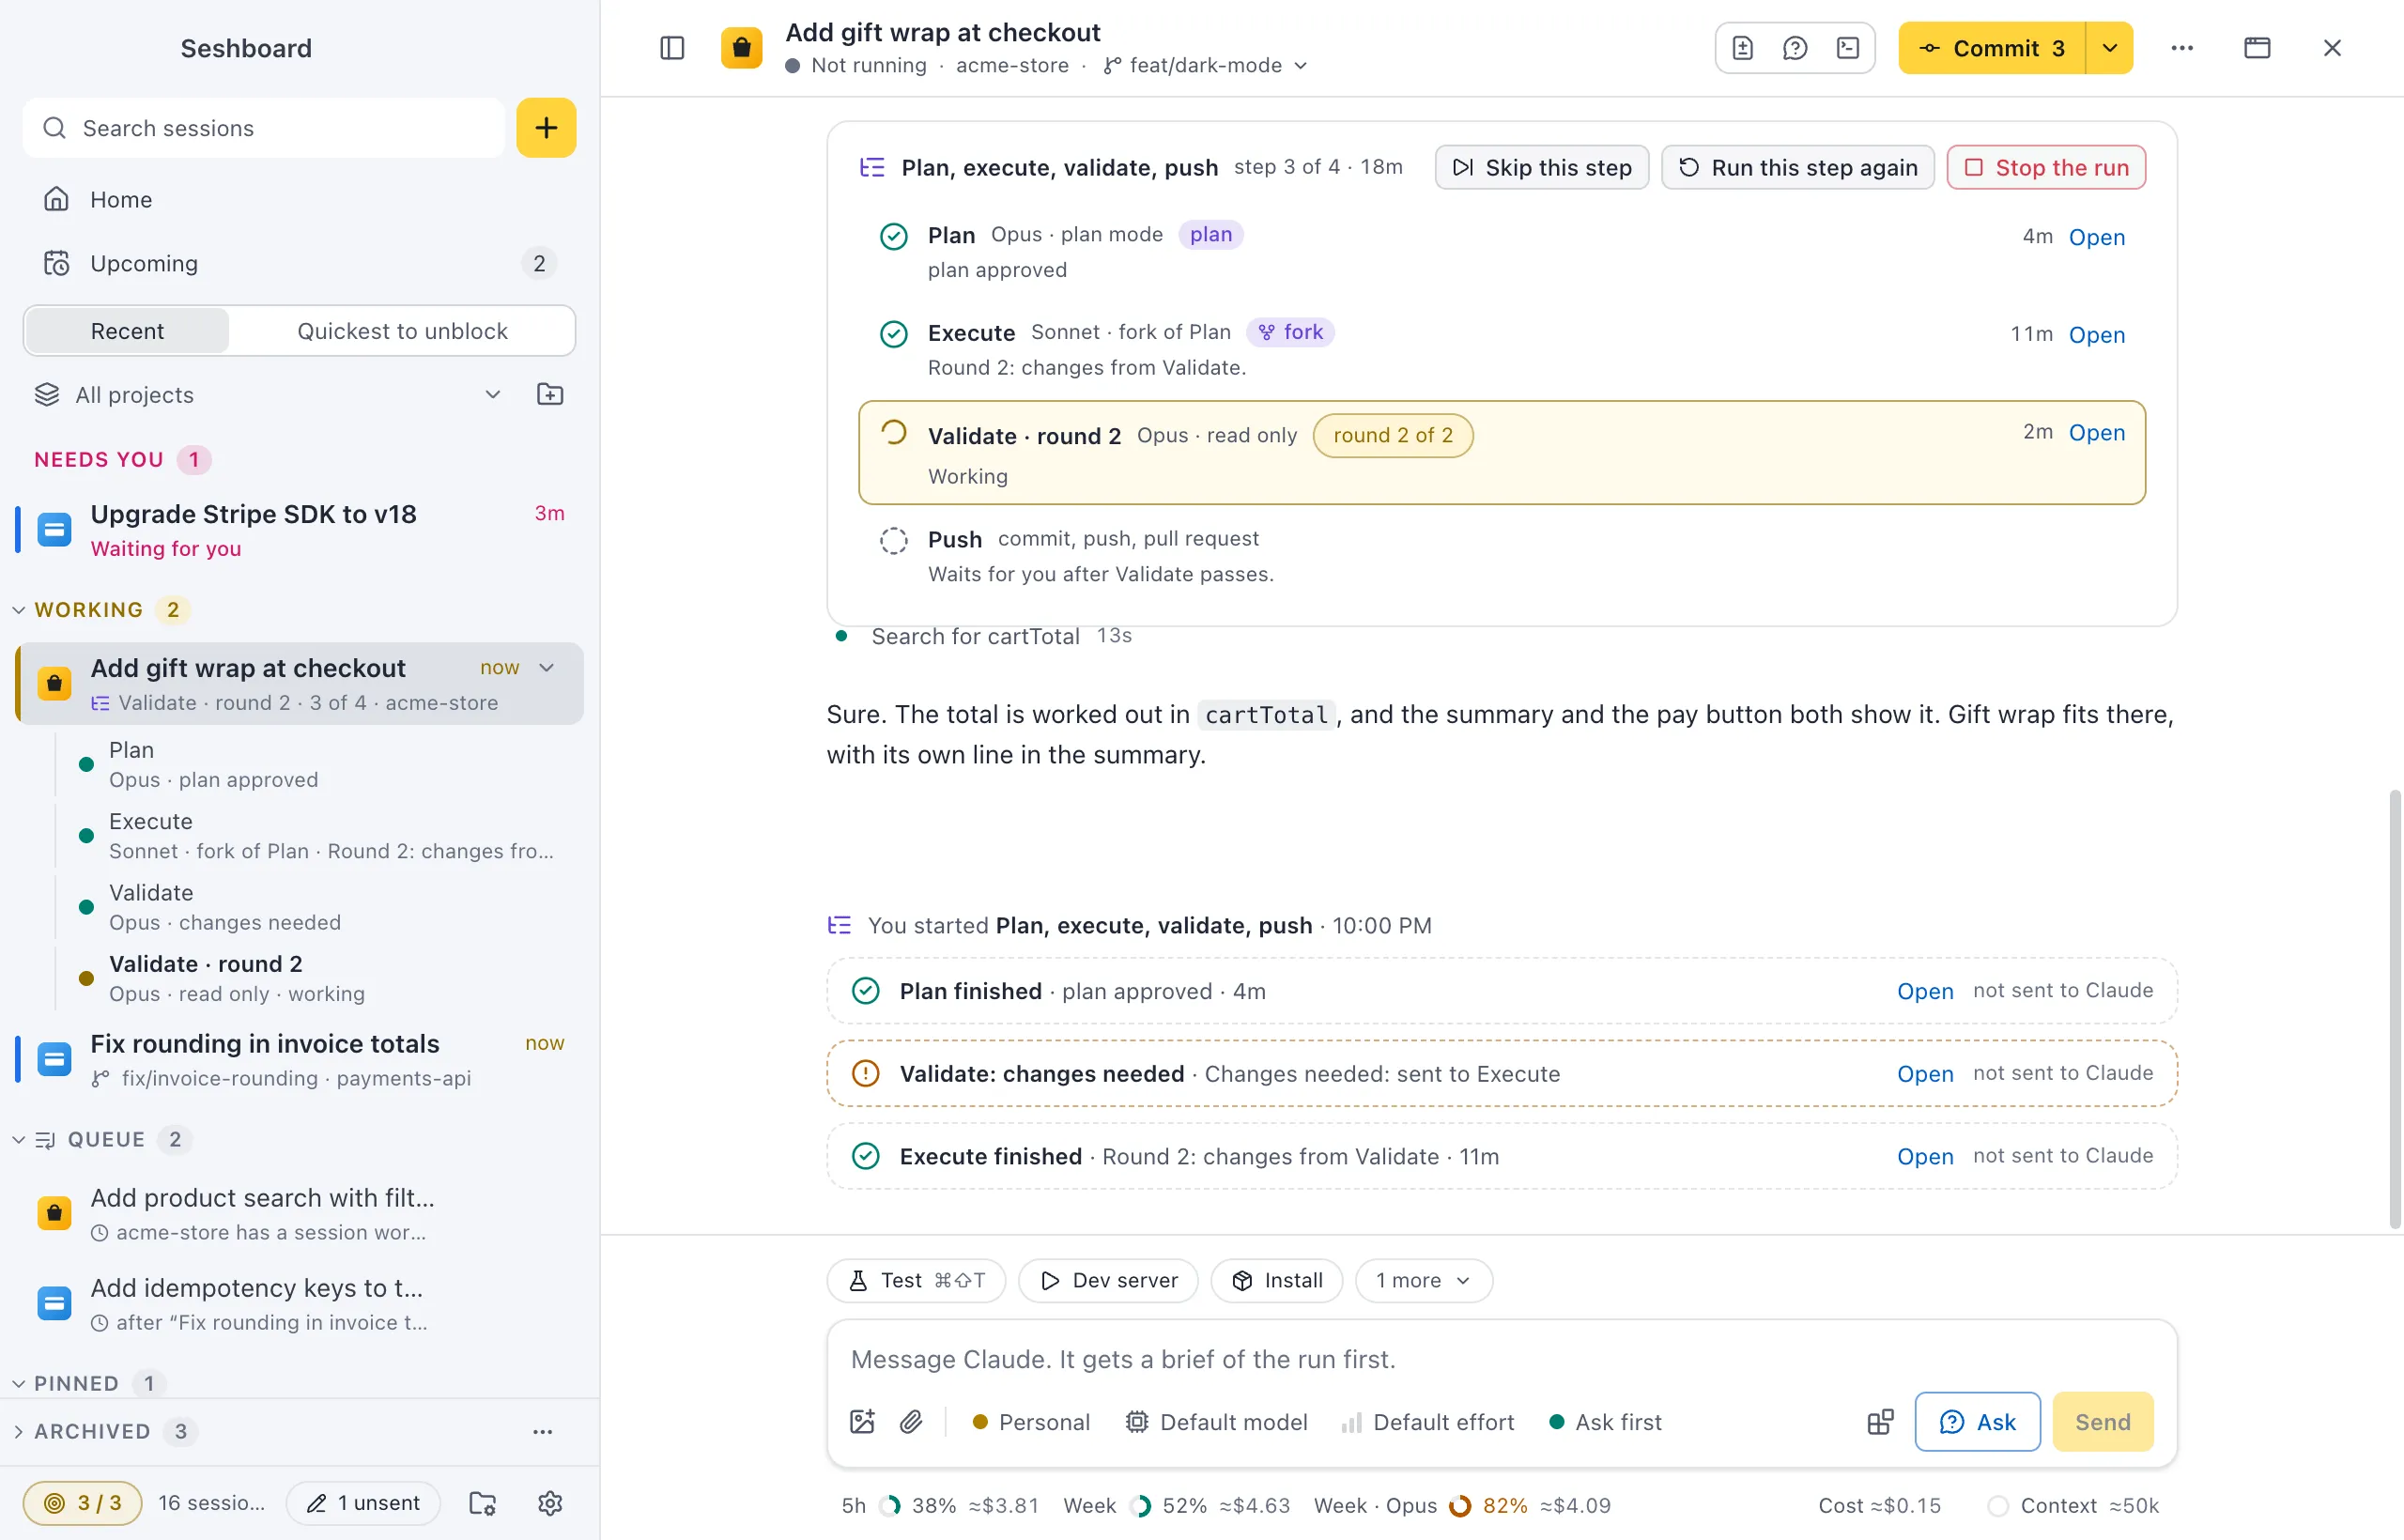
Task: Open settings gear in the sidebar footer
Action: point(550,1503)
